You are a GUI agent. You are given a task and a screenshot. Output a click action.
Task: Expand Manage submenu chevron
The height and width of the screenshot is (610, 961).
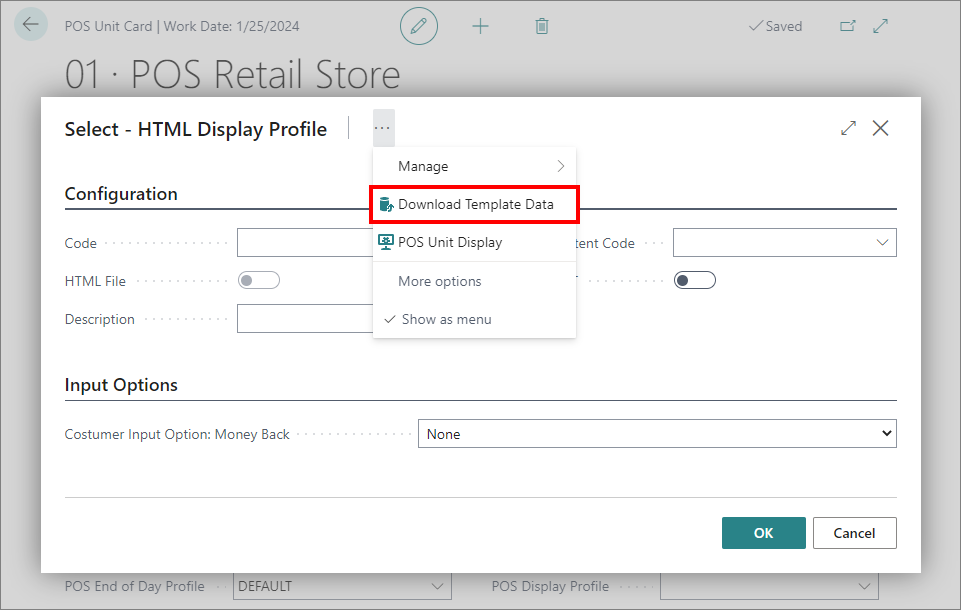[x=561, y=166]
